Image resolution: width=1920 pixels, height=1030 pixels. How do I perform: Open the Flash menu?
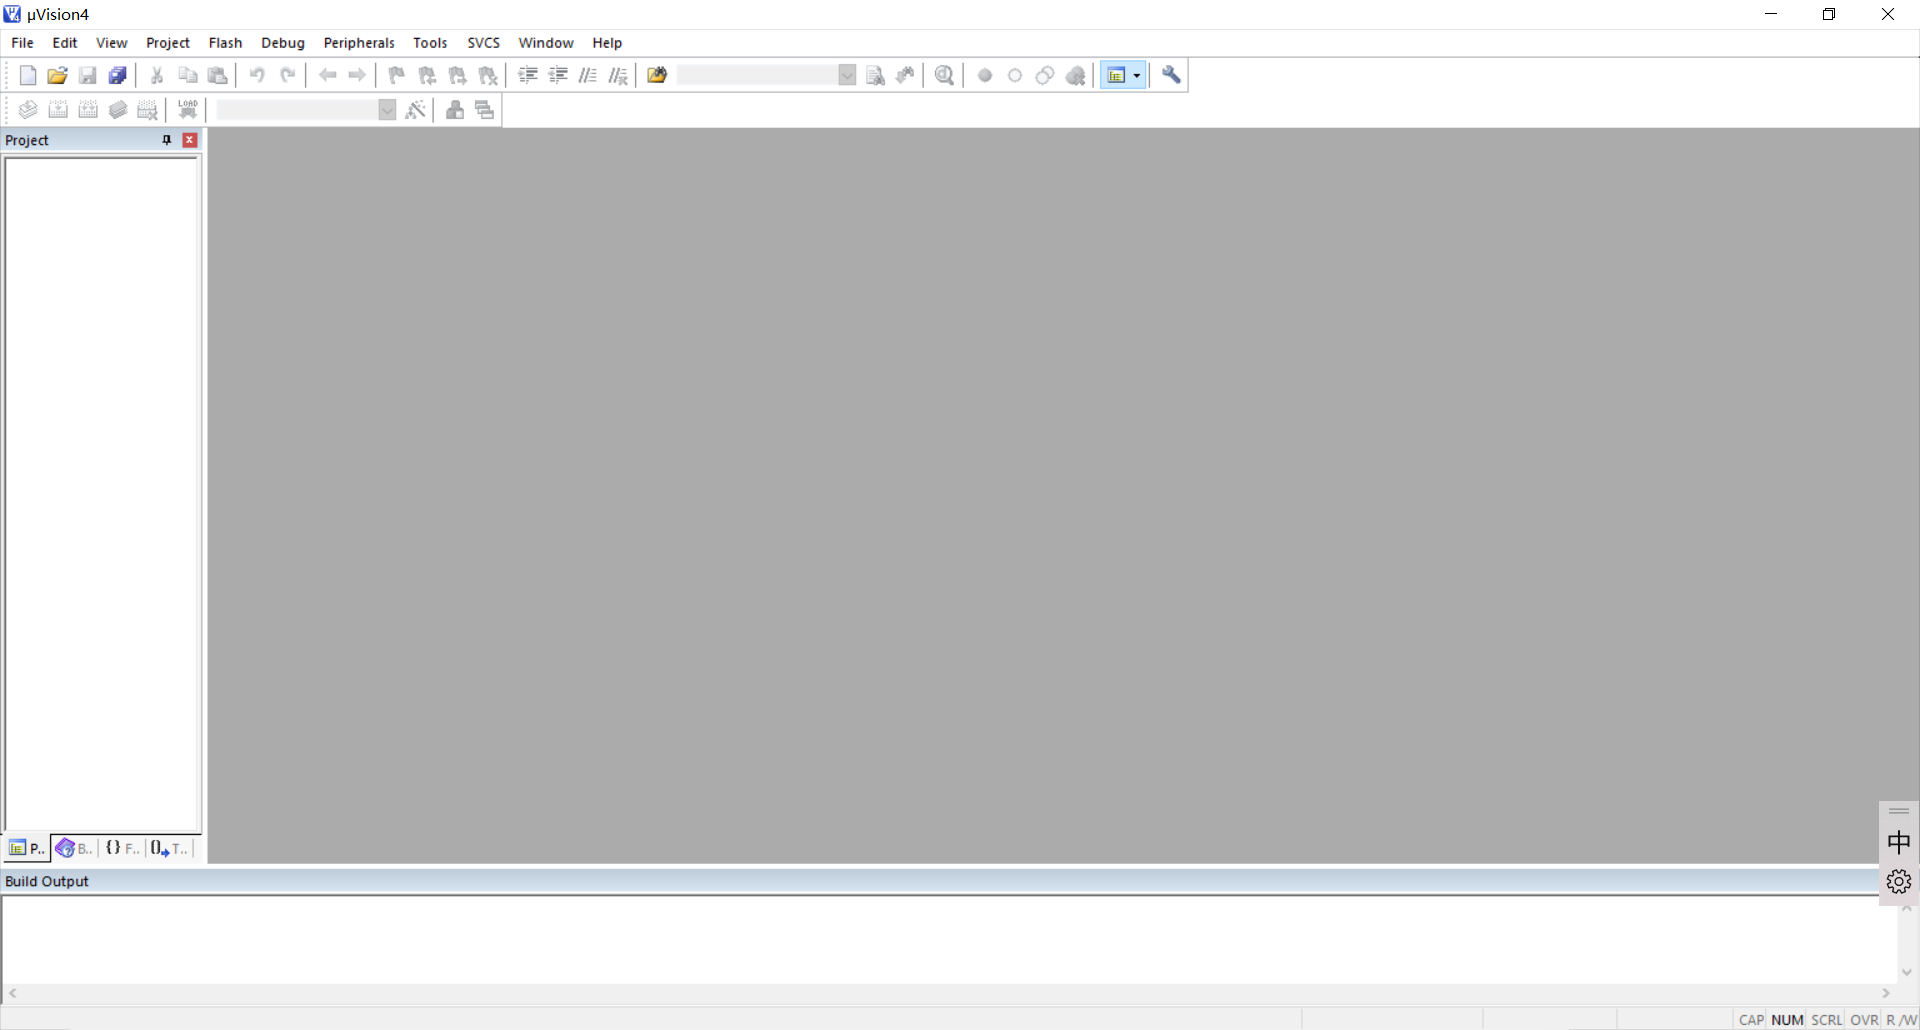225,43
